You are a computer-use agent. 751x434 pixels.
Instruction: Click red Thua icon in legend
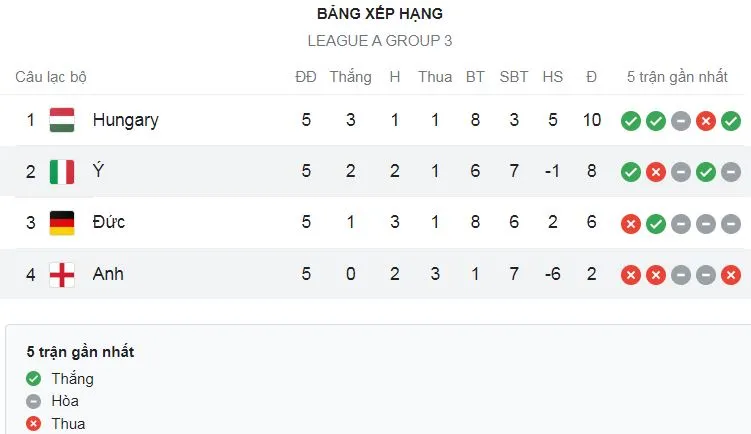coord(34,424)
